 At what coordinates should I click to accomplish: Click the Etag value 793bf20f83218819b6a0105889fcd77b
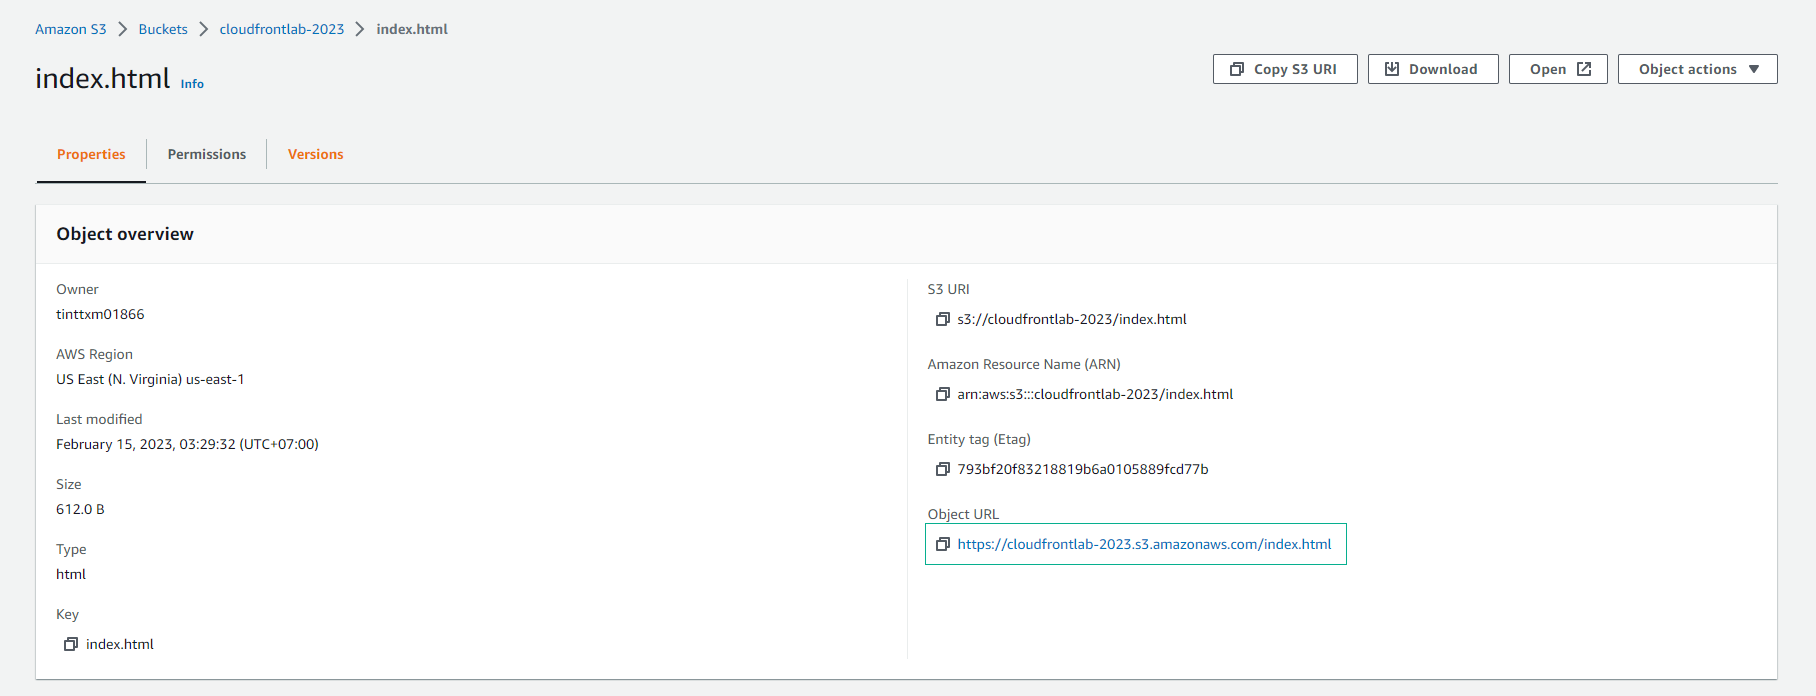1083,469
